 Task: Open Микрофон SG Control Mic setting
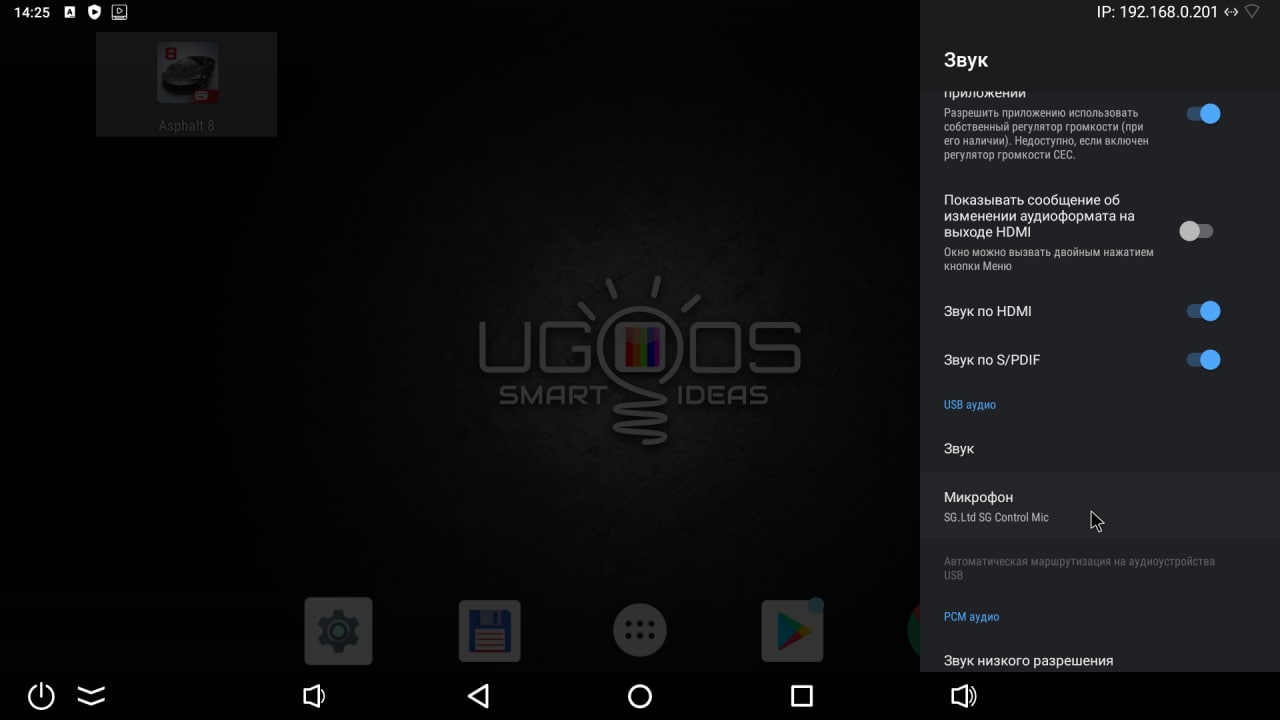(1100, 506)
